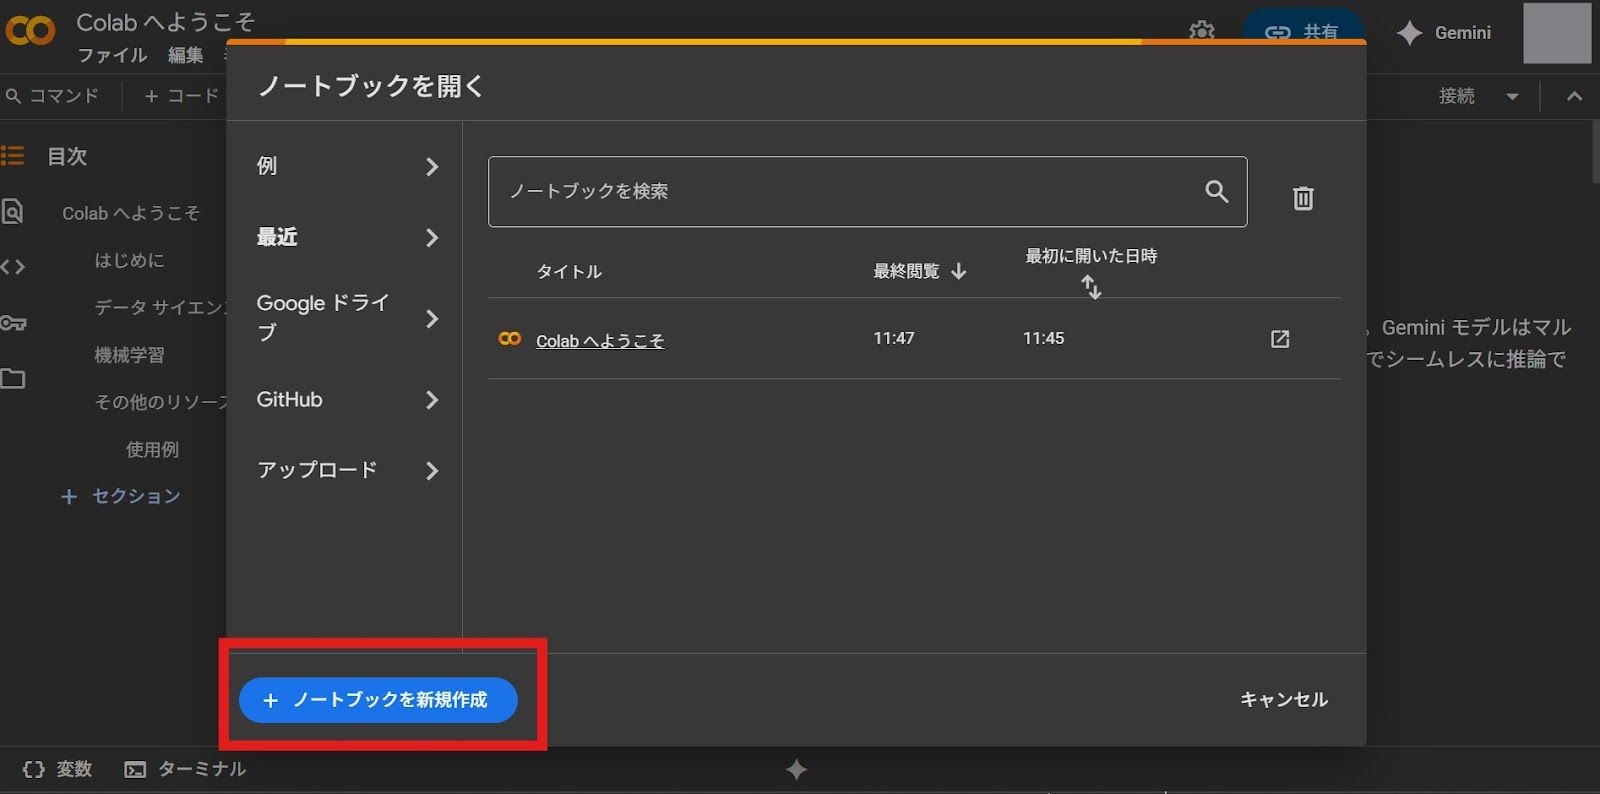Click ノートブックを新規作成 button
The width and height of the screenshot is (1600, 794).
378,700
